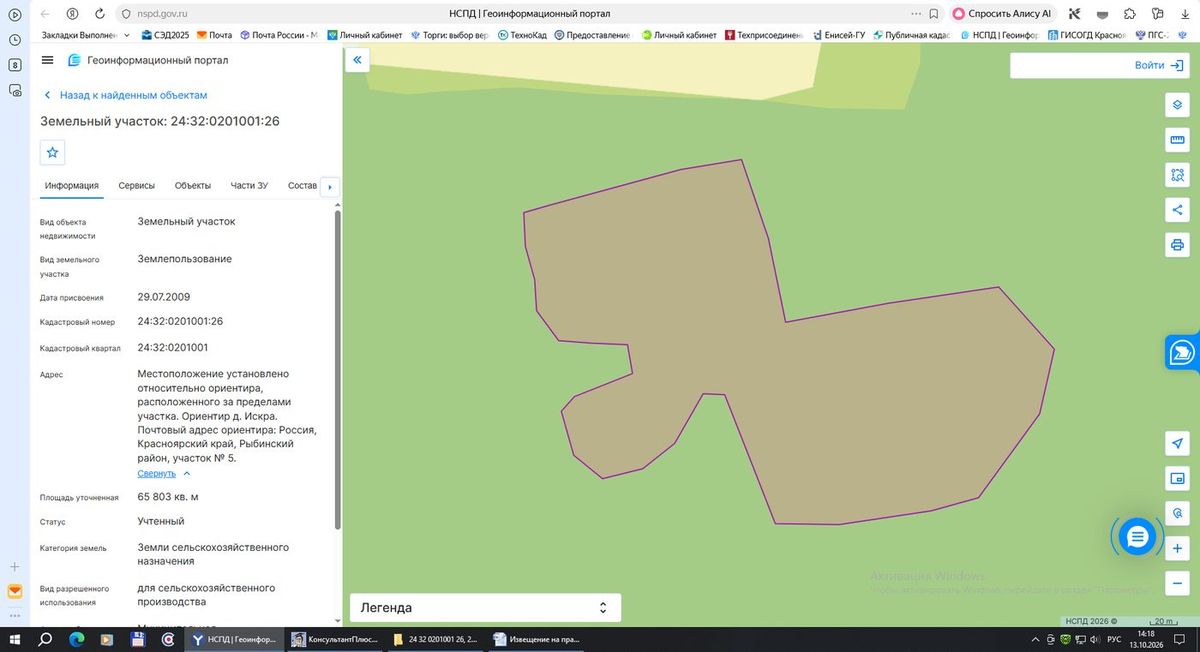
Task: Open the СЭД2025 bookmark
Action: click(166, 35)
